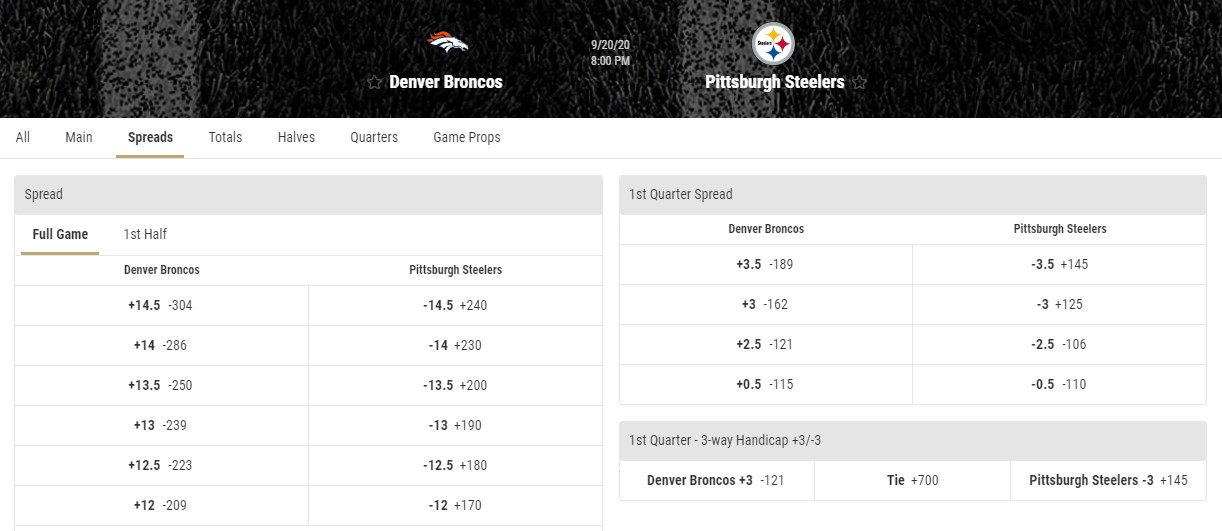Select the Quarters tab
Screen dimensions: 1222x531
374,137
